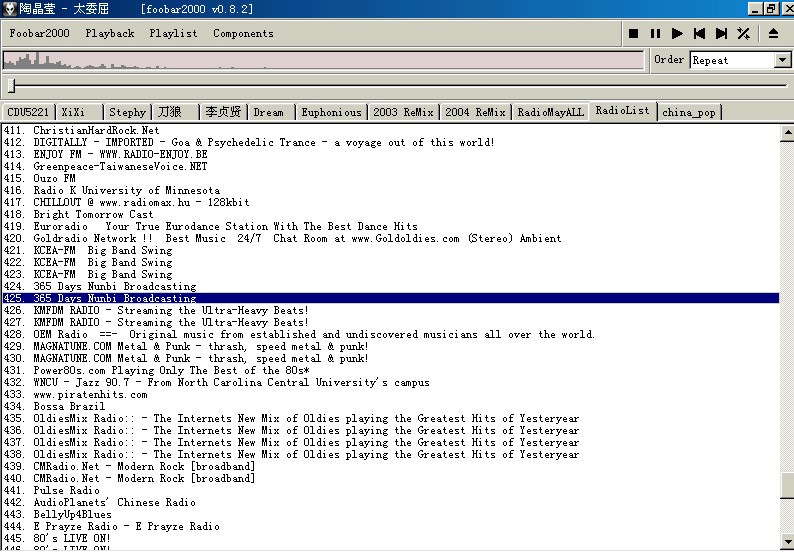Pause the current track
The width and height of the screenshot is (794, 552).
pos(655,33)
